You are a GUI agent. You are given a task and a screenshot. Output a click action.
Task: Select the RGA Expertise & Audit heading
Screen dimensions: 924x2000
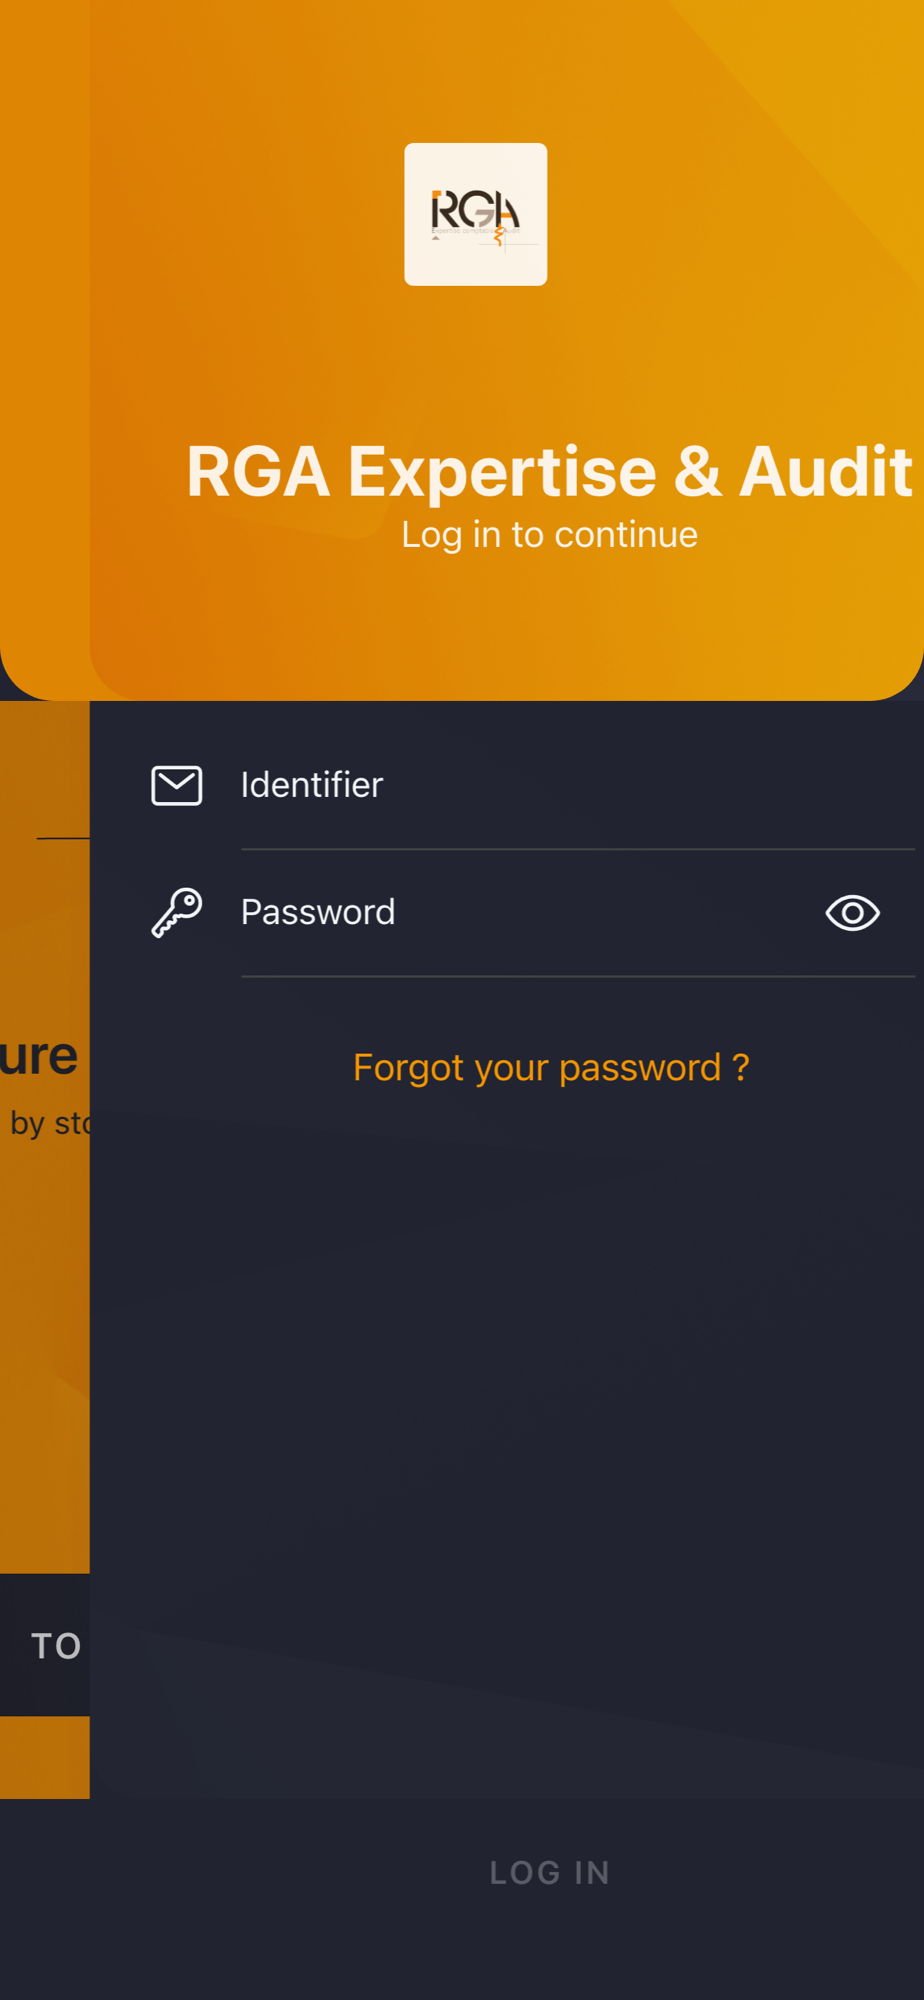(x=550, y=471)
